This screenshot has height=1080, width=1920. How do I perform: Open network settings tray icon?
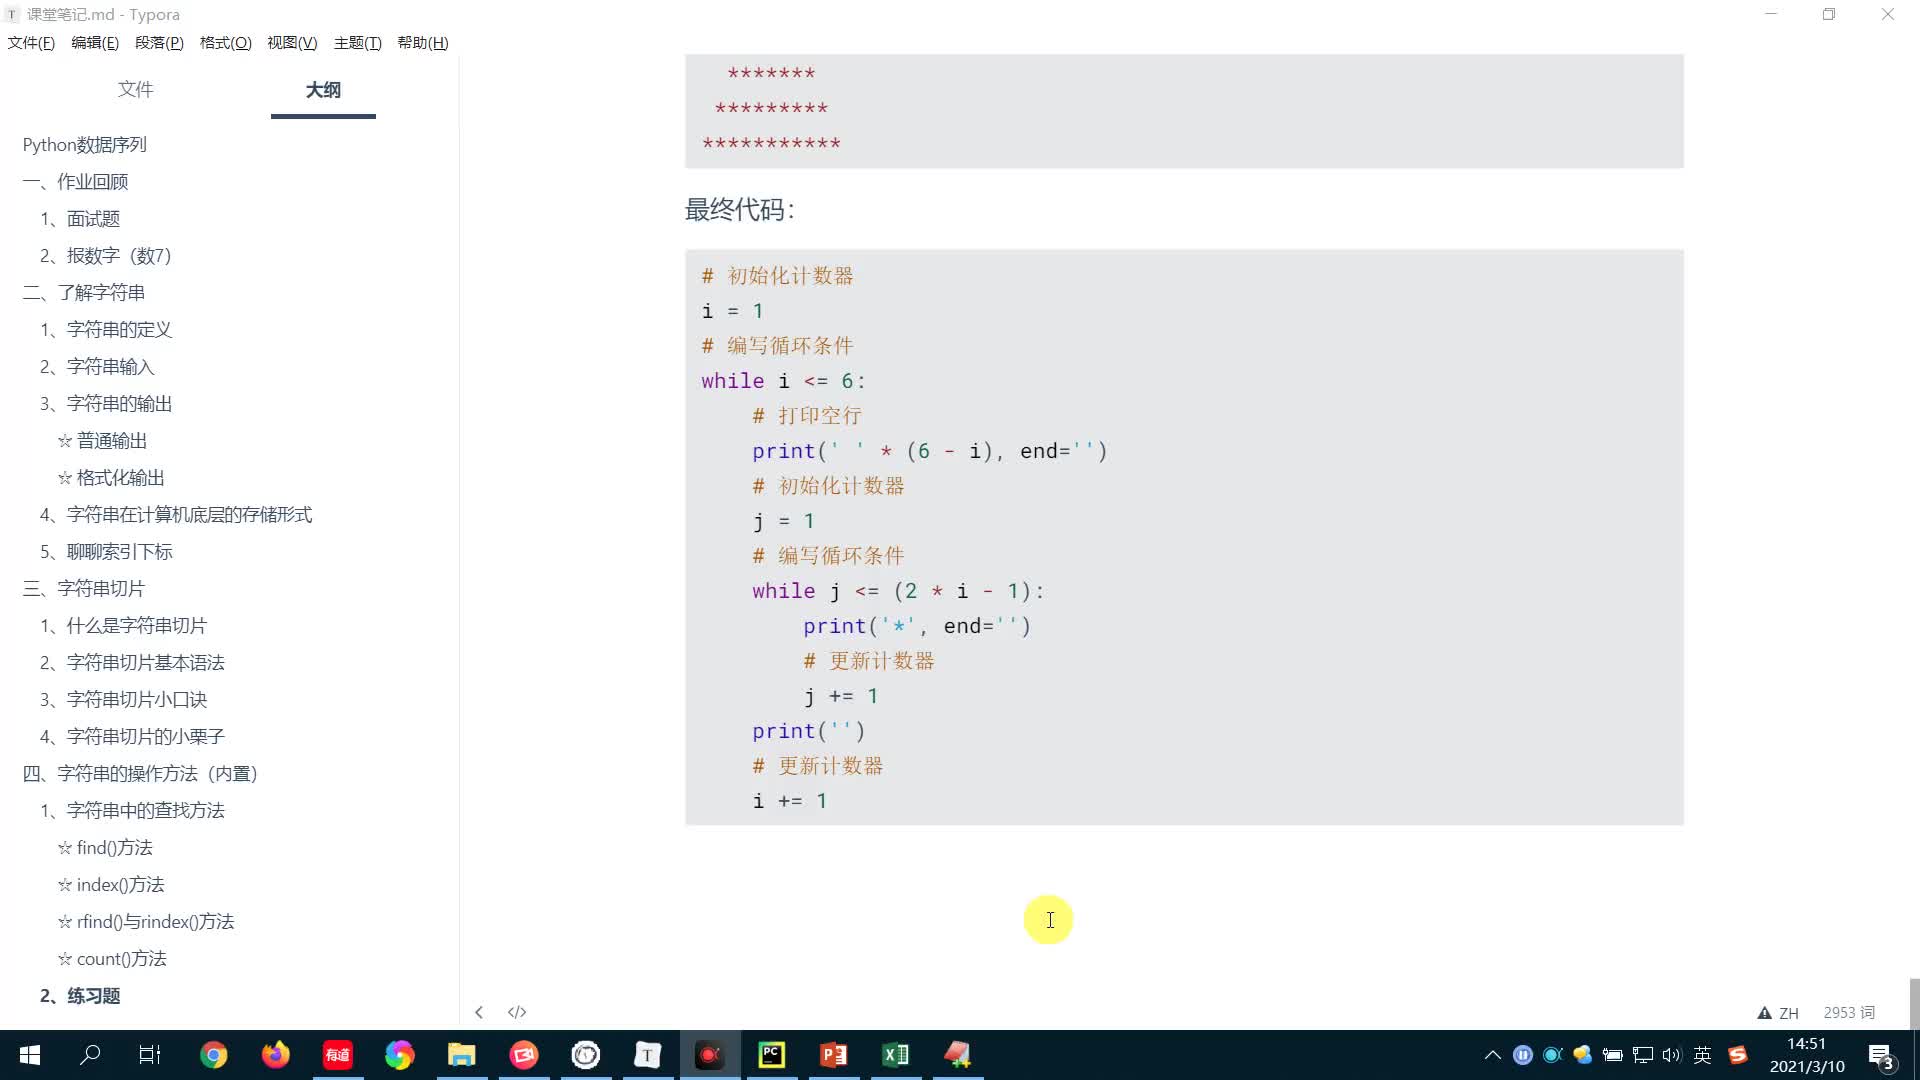point(1642,1055)
